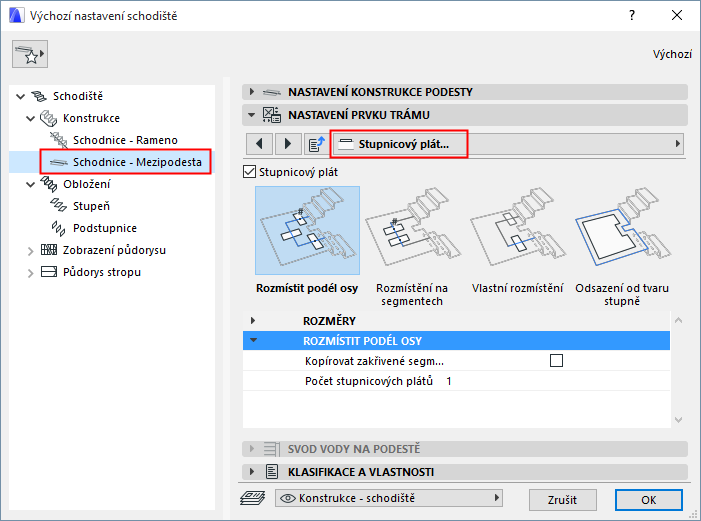The image size is (701, 521).
Task: Click the Schodnice - Rameno icon
Action: 59,140
